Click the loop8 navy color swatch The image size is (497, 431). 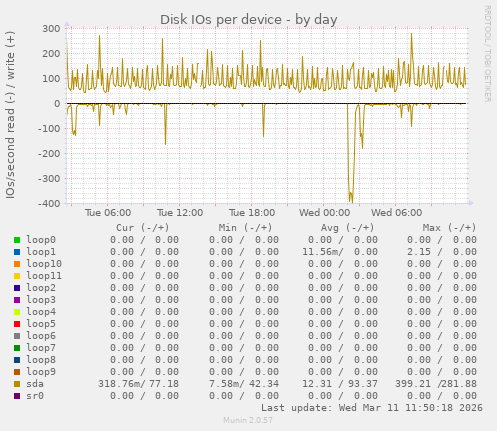point(17,360)
